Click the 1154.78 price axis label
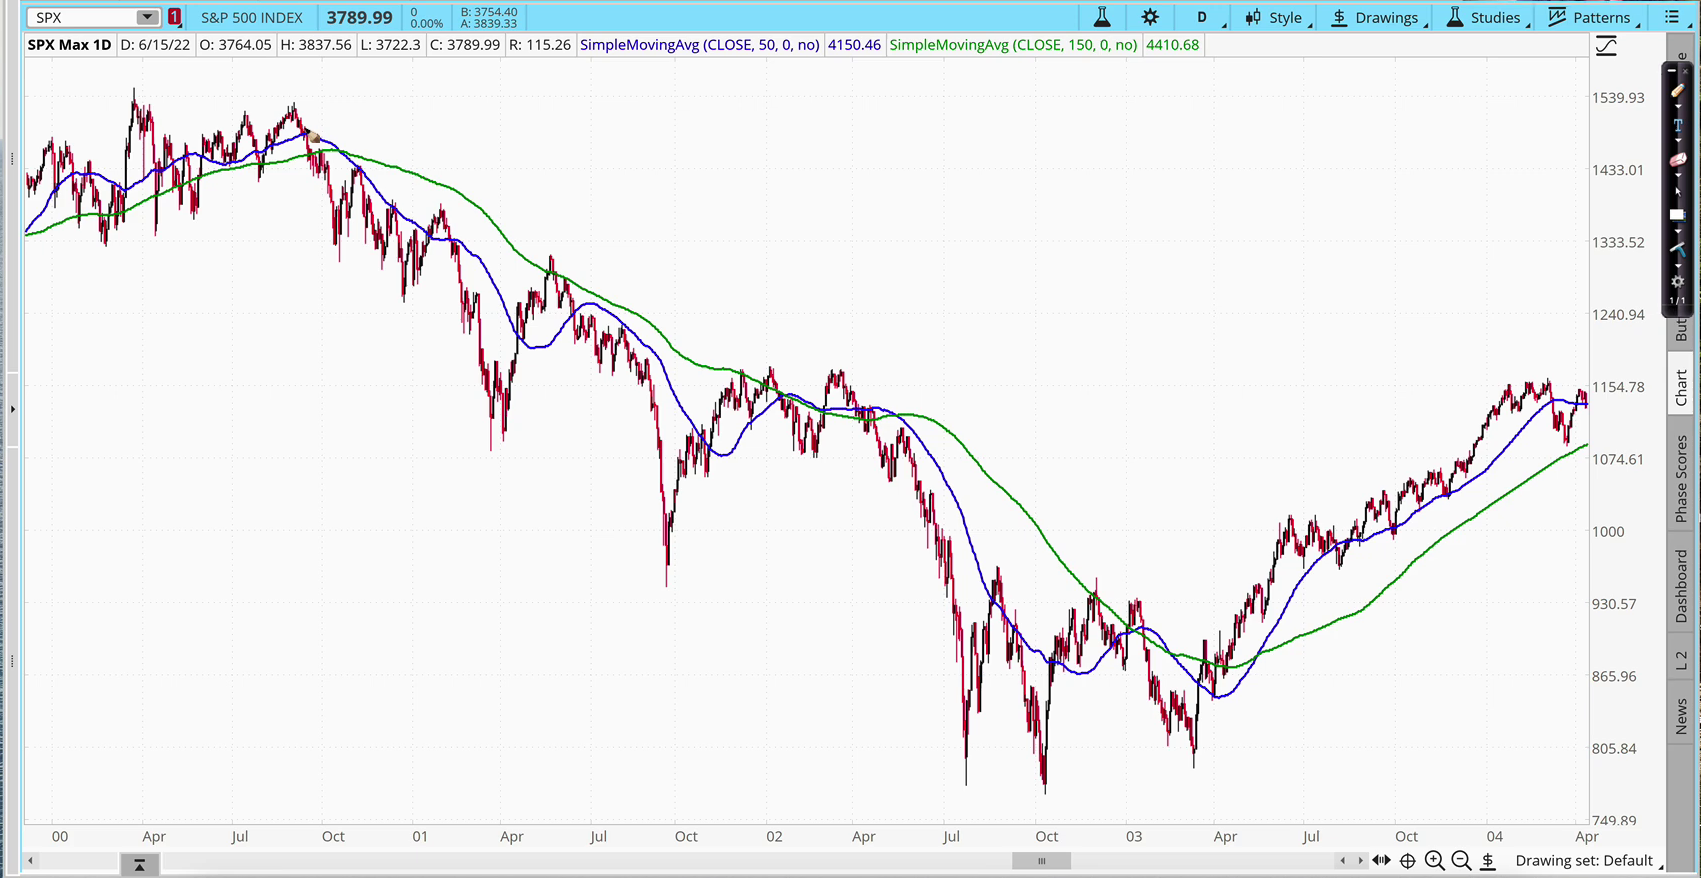Image resolution: width=1701 pixels, height=878 pixels. coord(1618,387)
